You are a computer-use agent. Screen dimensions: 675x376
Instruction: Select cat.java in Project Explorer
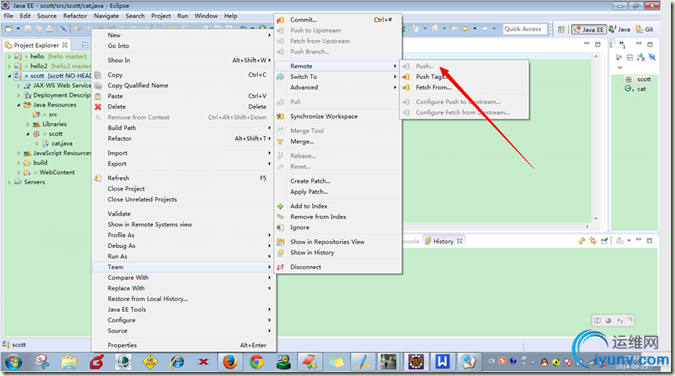(62, 143)
